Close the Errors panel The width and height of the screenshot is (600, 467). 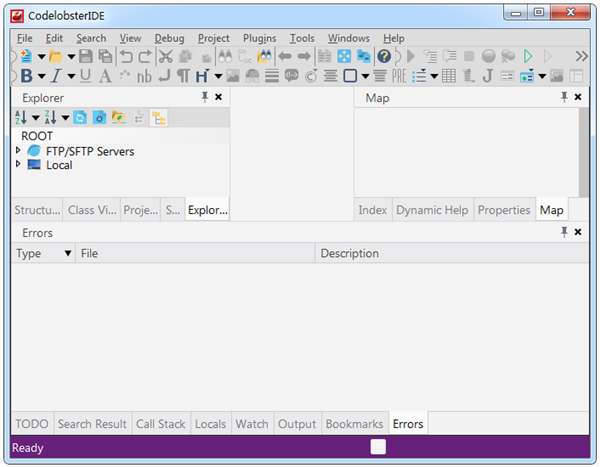pyautogui.click(x=578, y=232)
